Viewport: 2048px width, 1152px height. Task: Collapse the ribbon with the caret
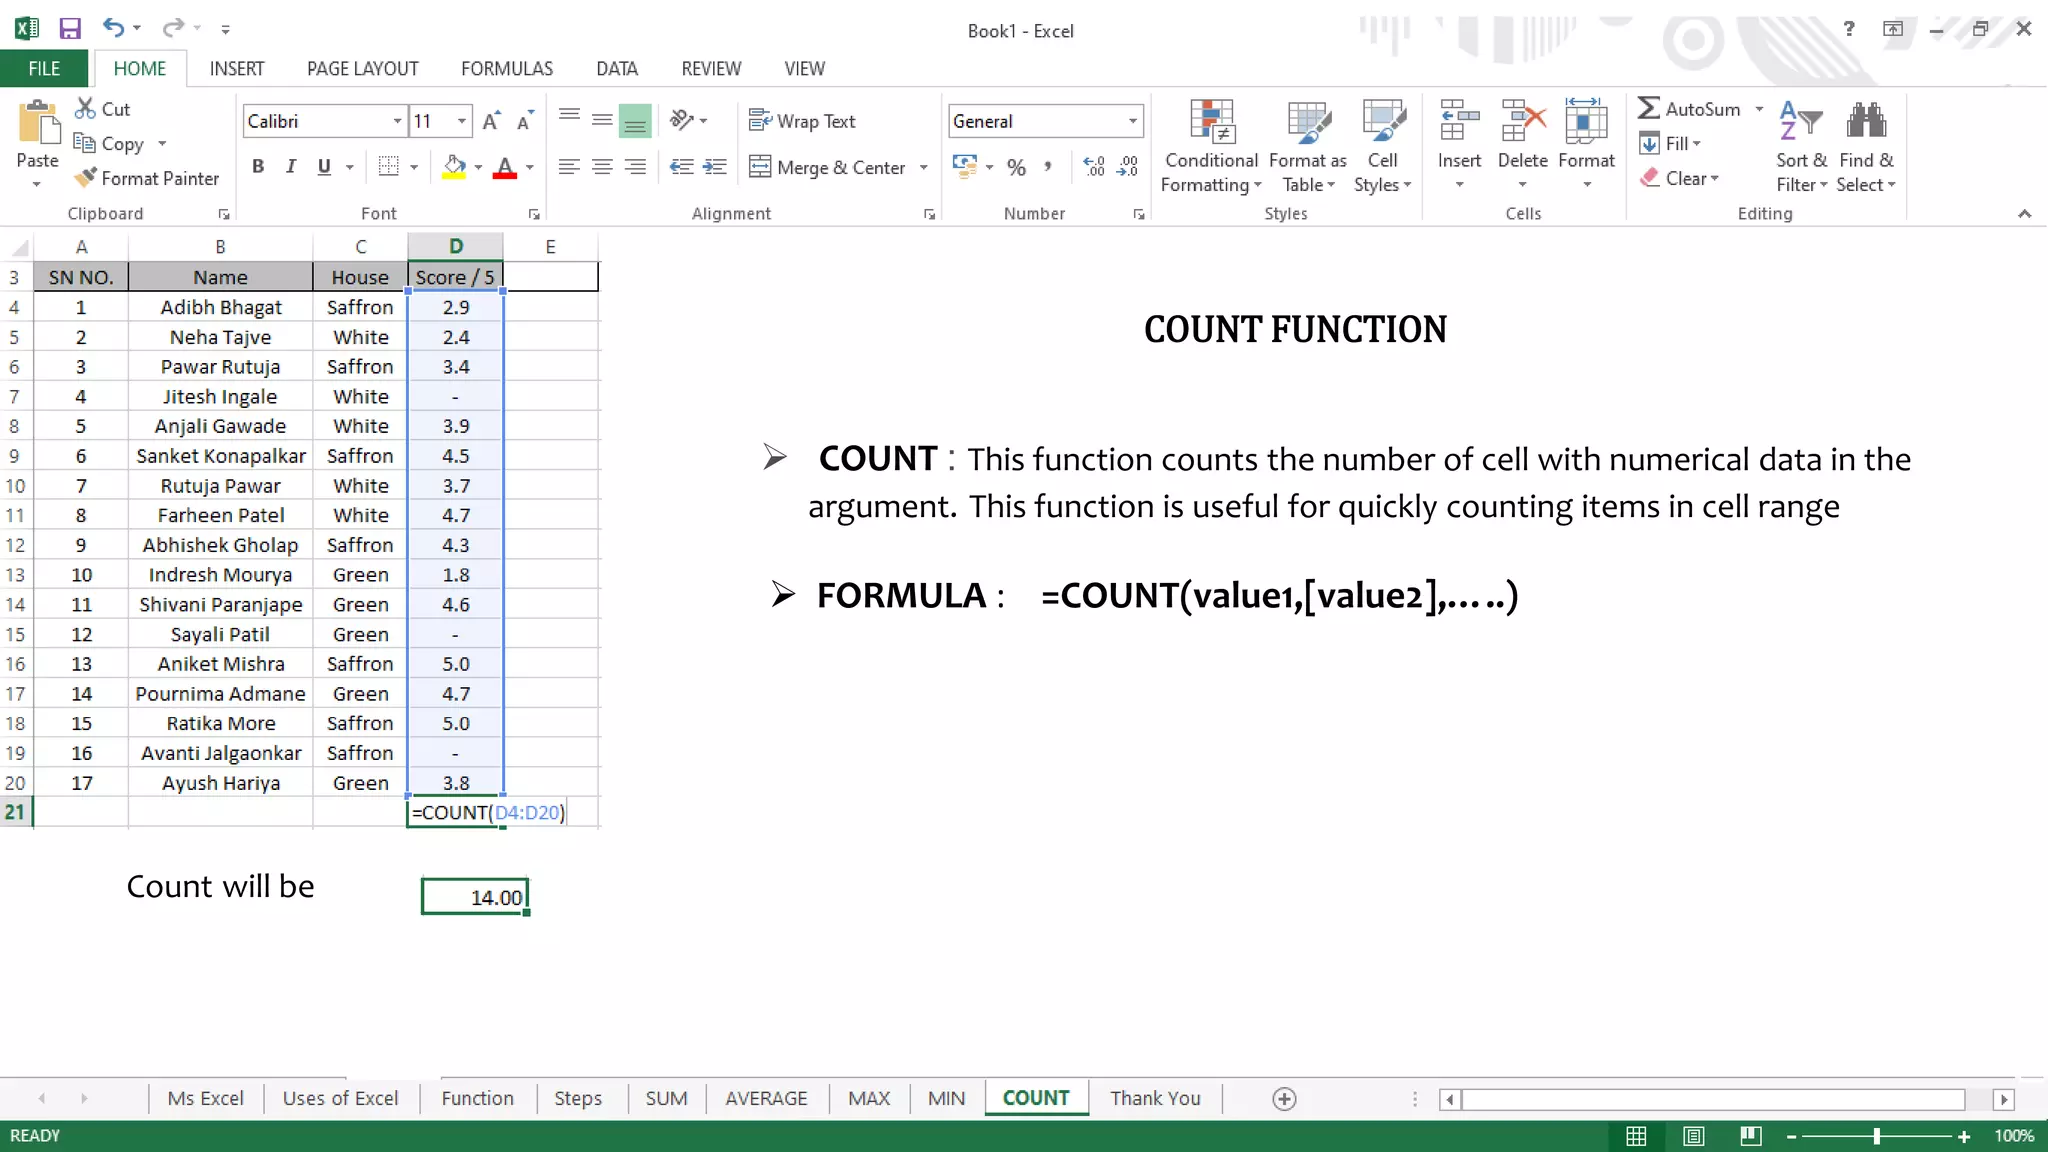pos(2024,213)
